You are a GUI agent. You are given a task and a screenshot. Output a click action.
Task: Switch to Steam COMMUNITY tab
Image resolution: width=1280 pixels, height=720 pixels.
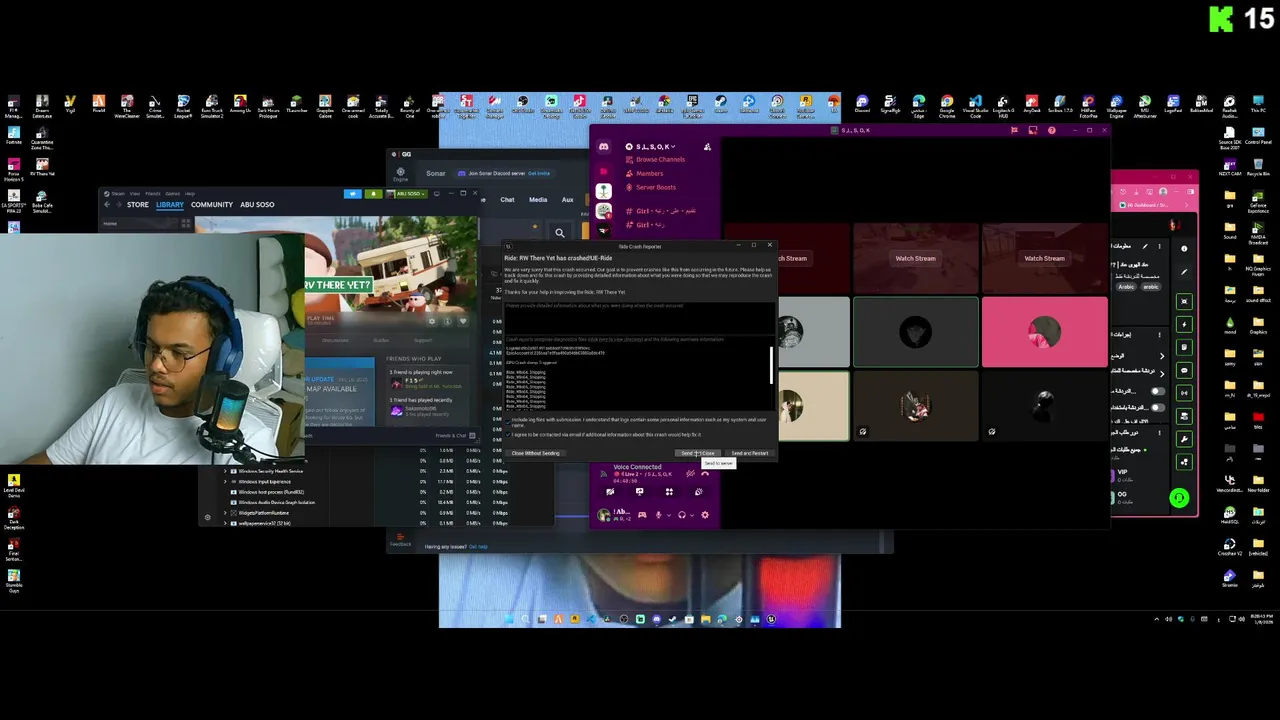coord(211,205)
